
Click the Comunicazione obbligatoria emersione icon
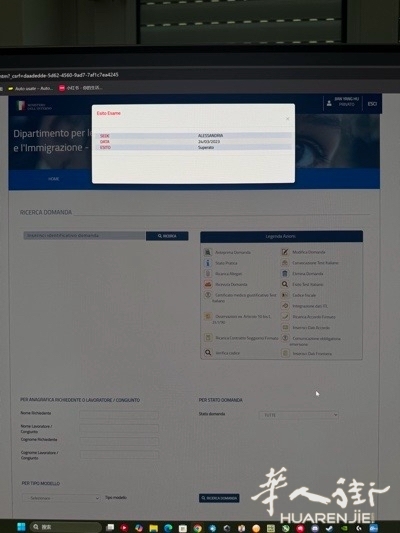[x=285, y=338]
